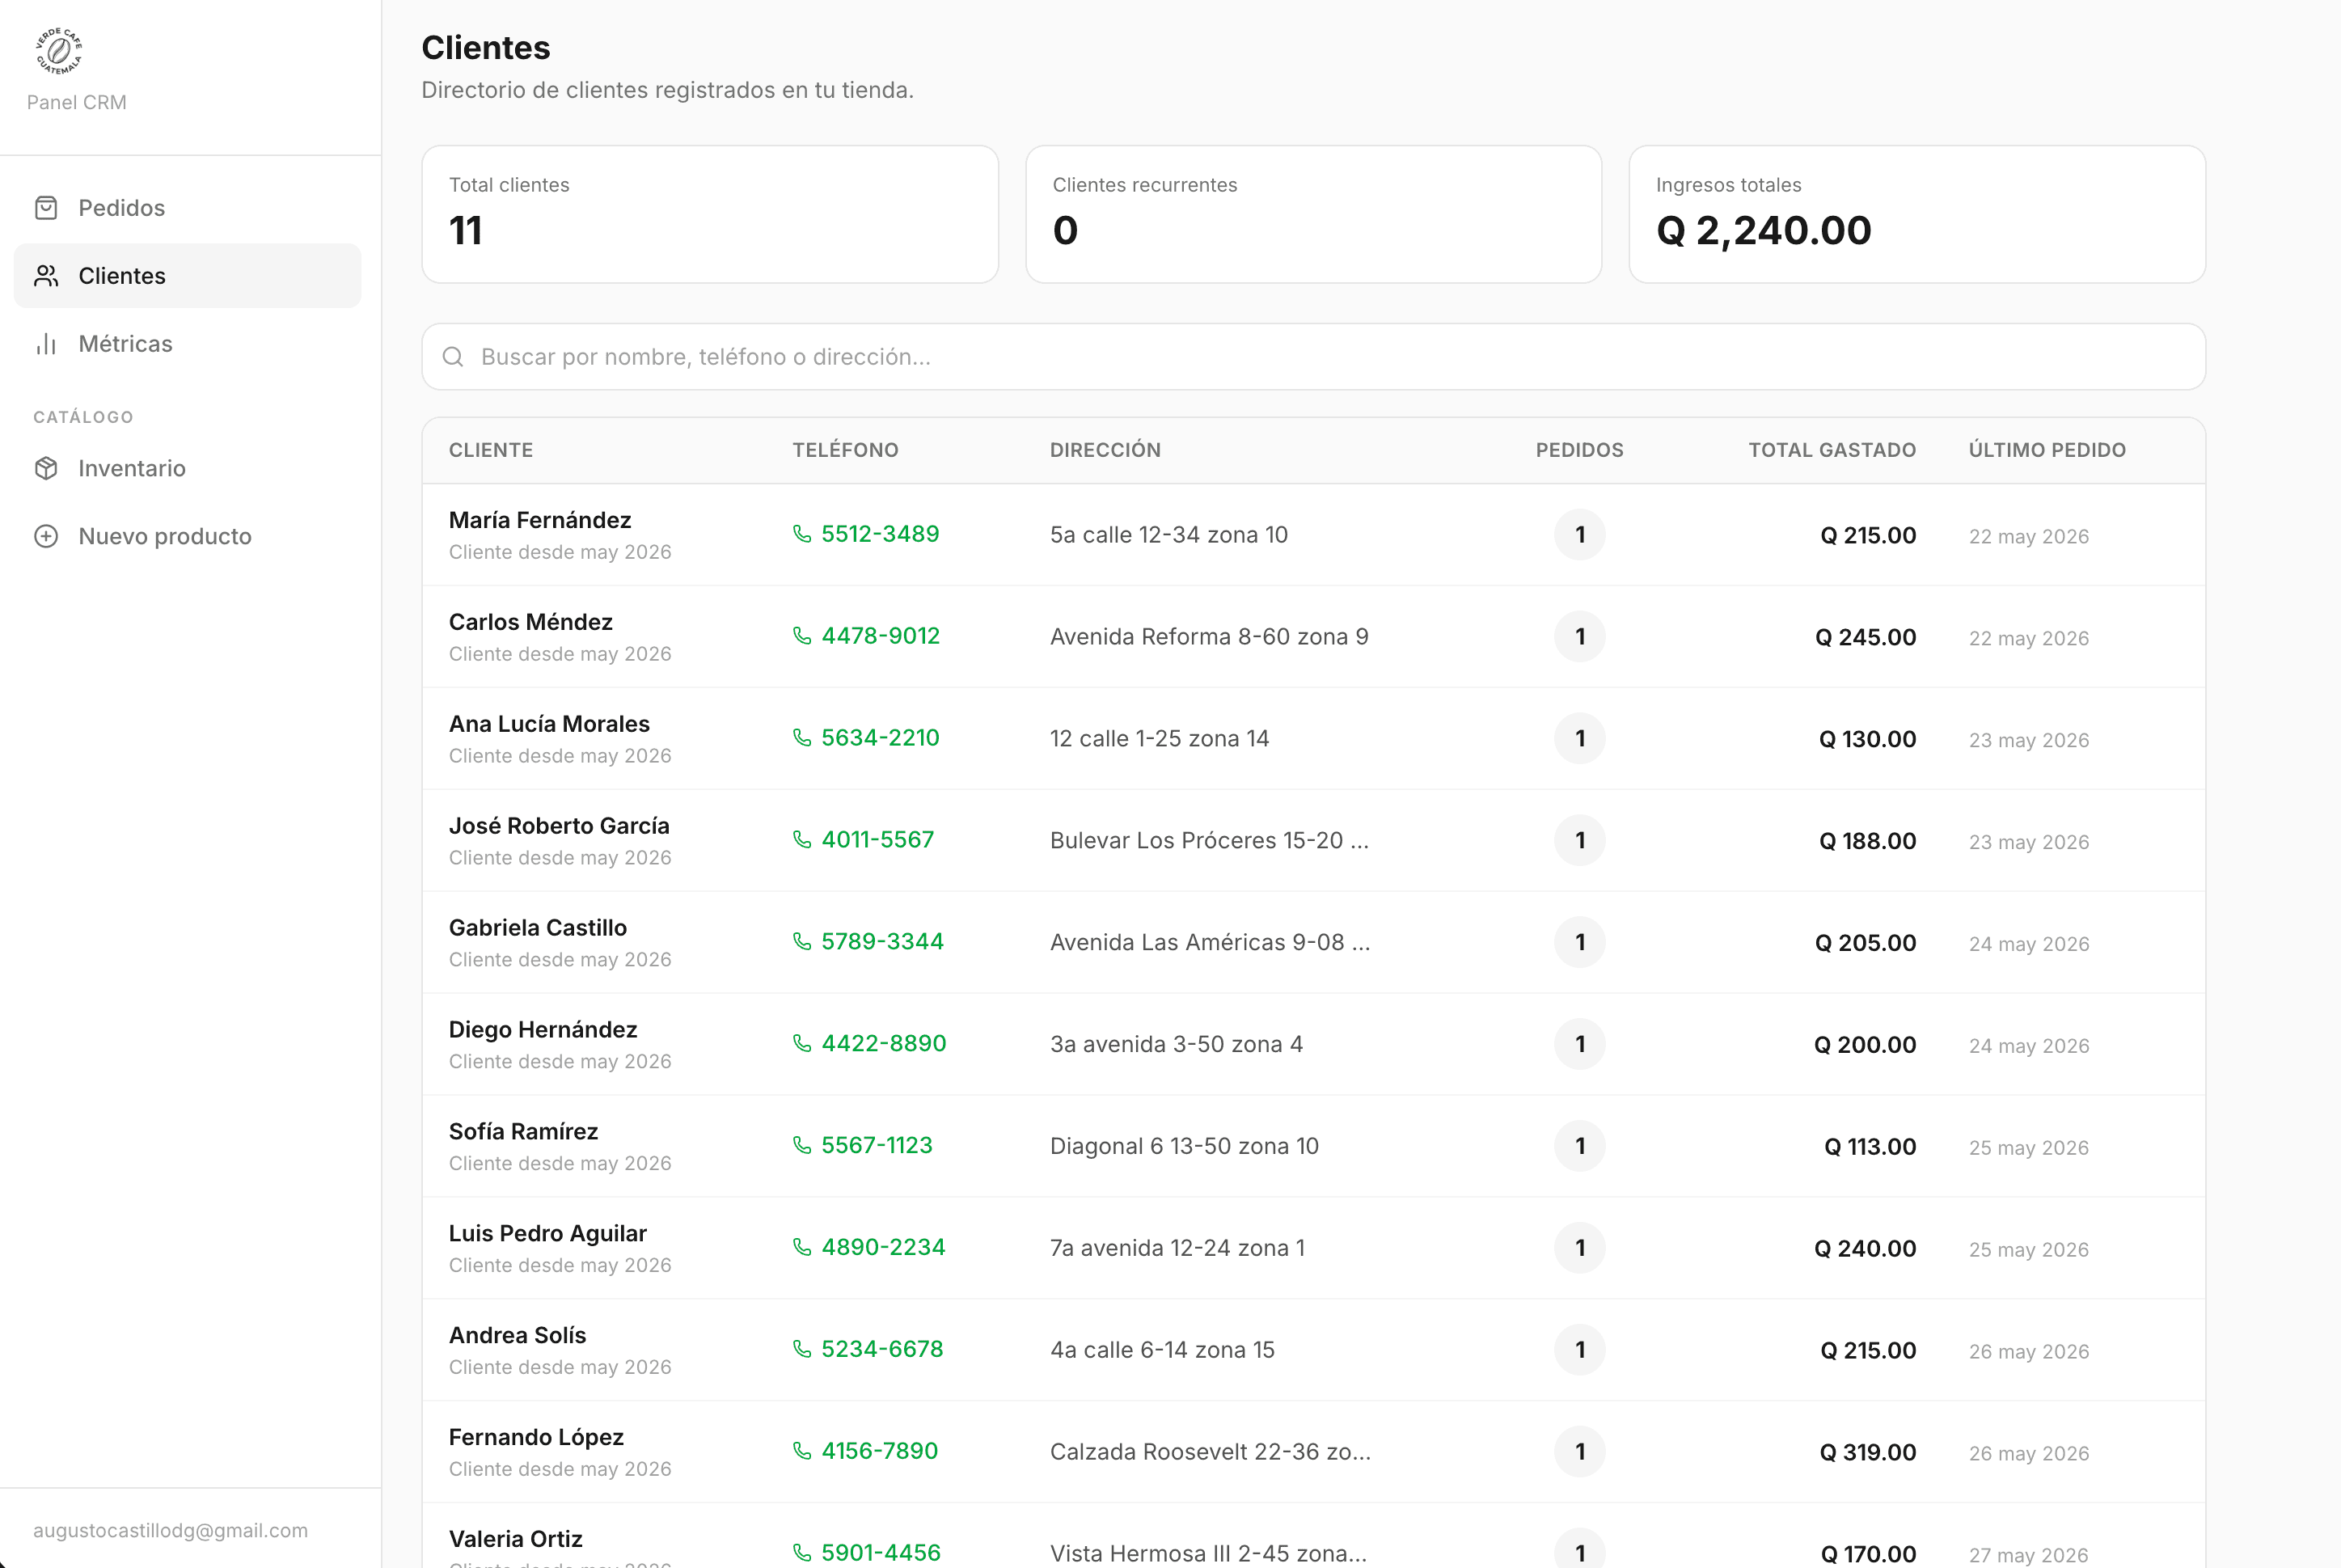Click phone icon next to 5234-6678
The image size is (2341, 1568).
(802, 1350)
